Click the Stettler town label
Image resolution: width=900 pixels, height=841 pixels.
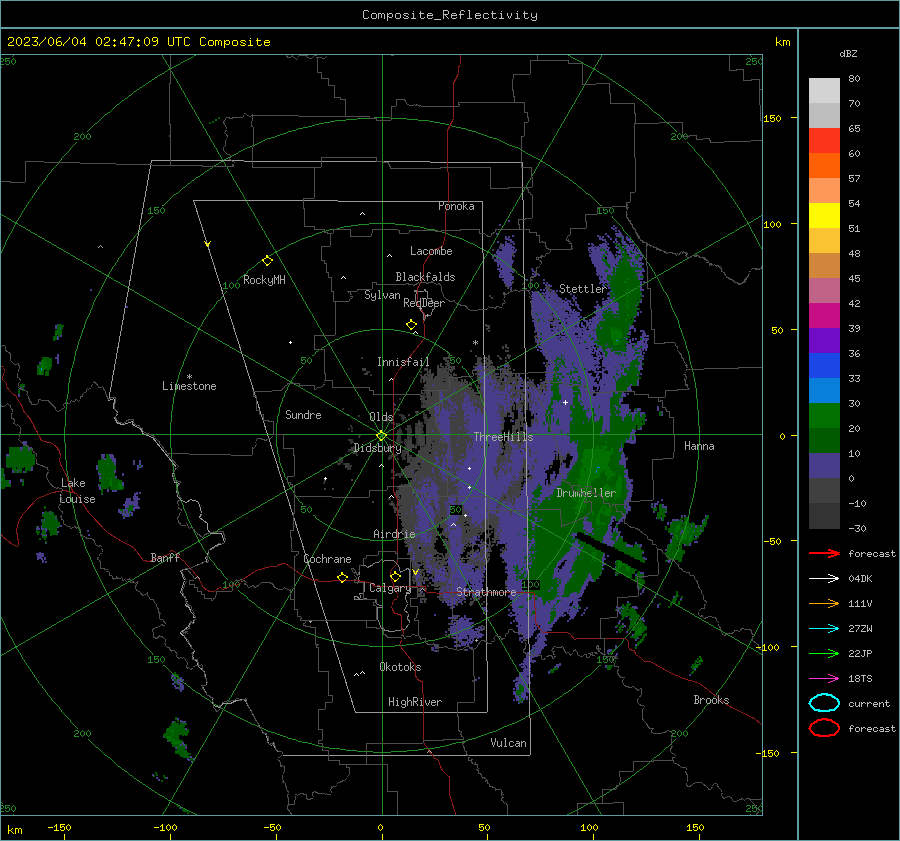pyautogui.click(x=583, y=289)
